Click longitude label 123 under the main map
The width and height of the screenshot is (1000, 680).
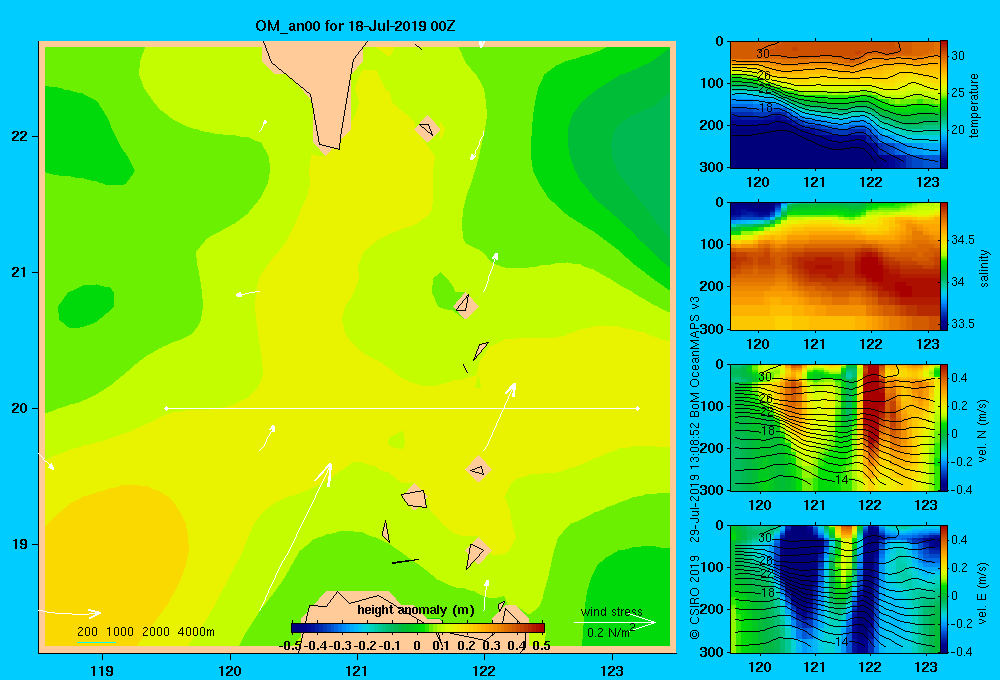(612, 670)
